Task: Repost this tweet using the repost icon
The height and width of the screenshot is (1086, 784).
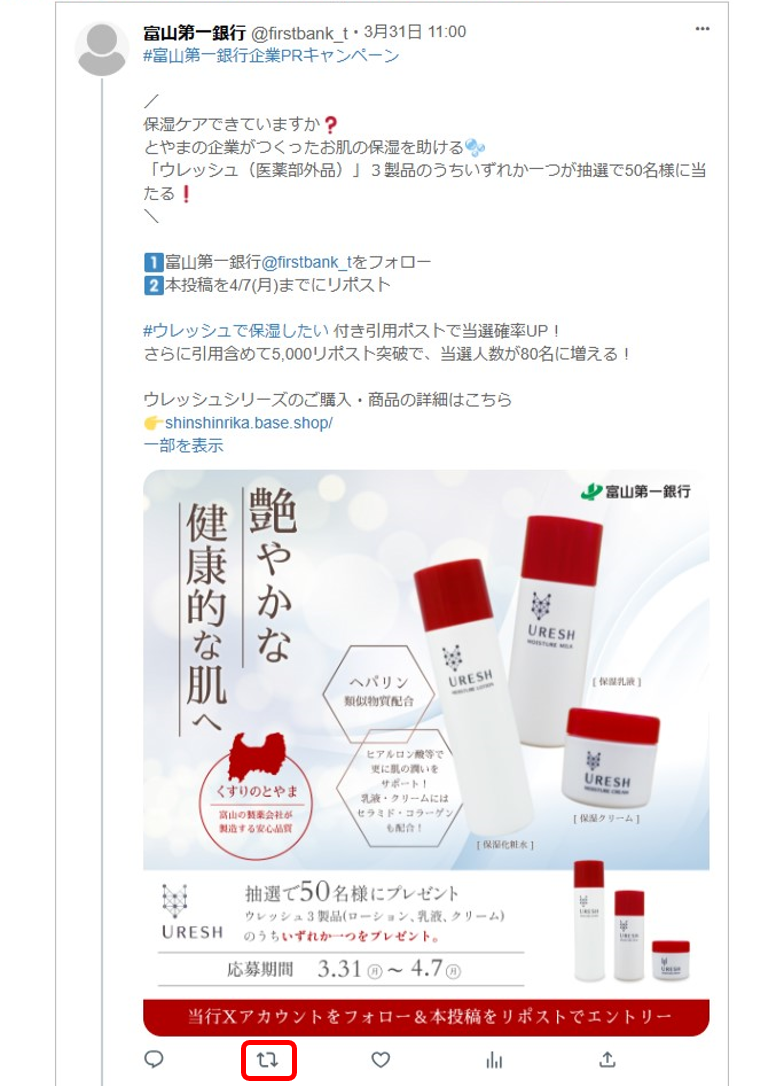Action: tap(267, 1059)
